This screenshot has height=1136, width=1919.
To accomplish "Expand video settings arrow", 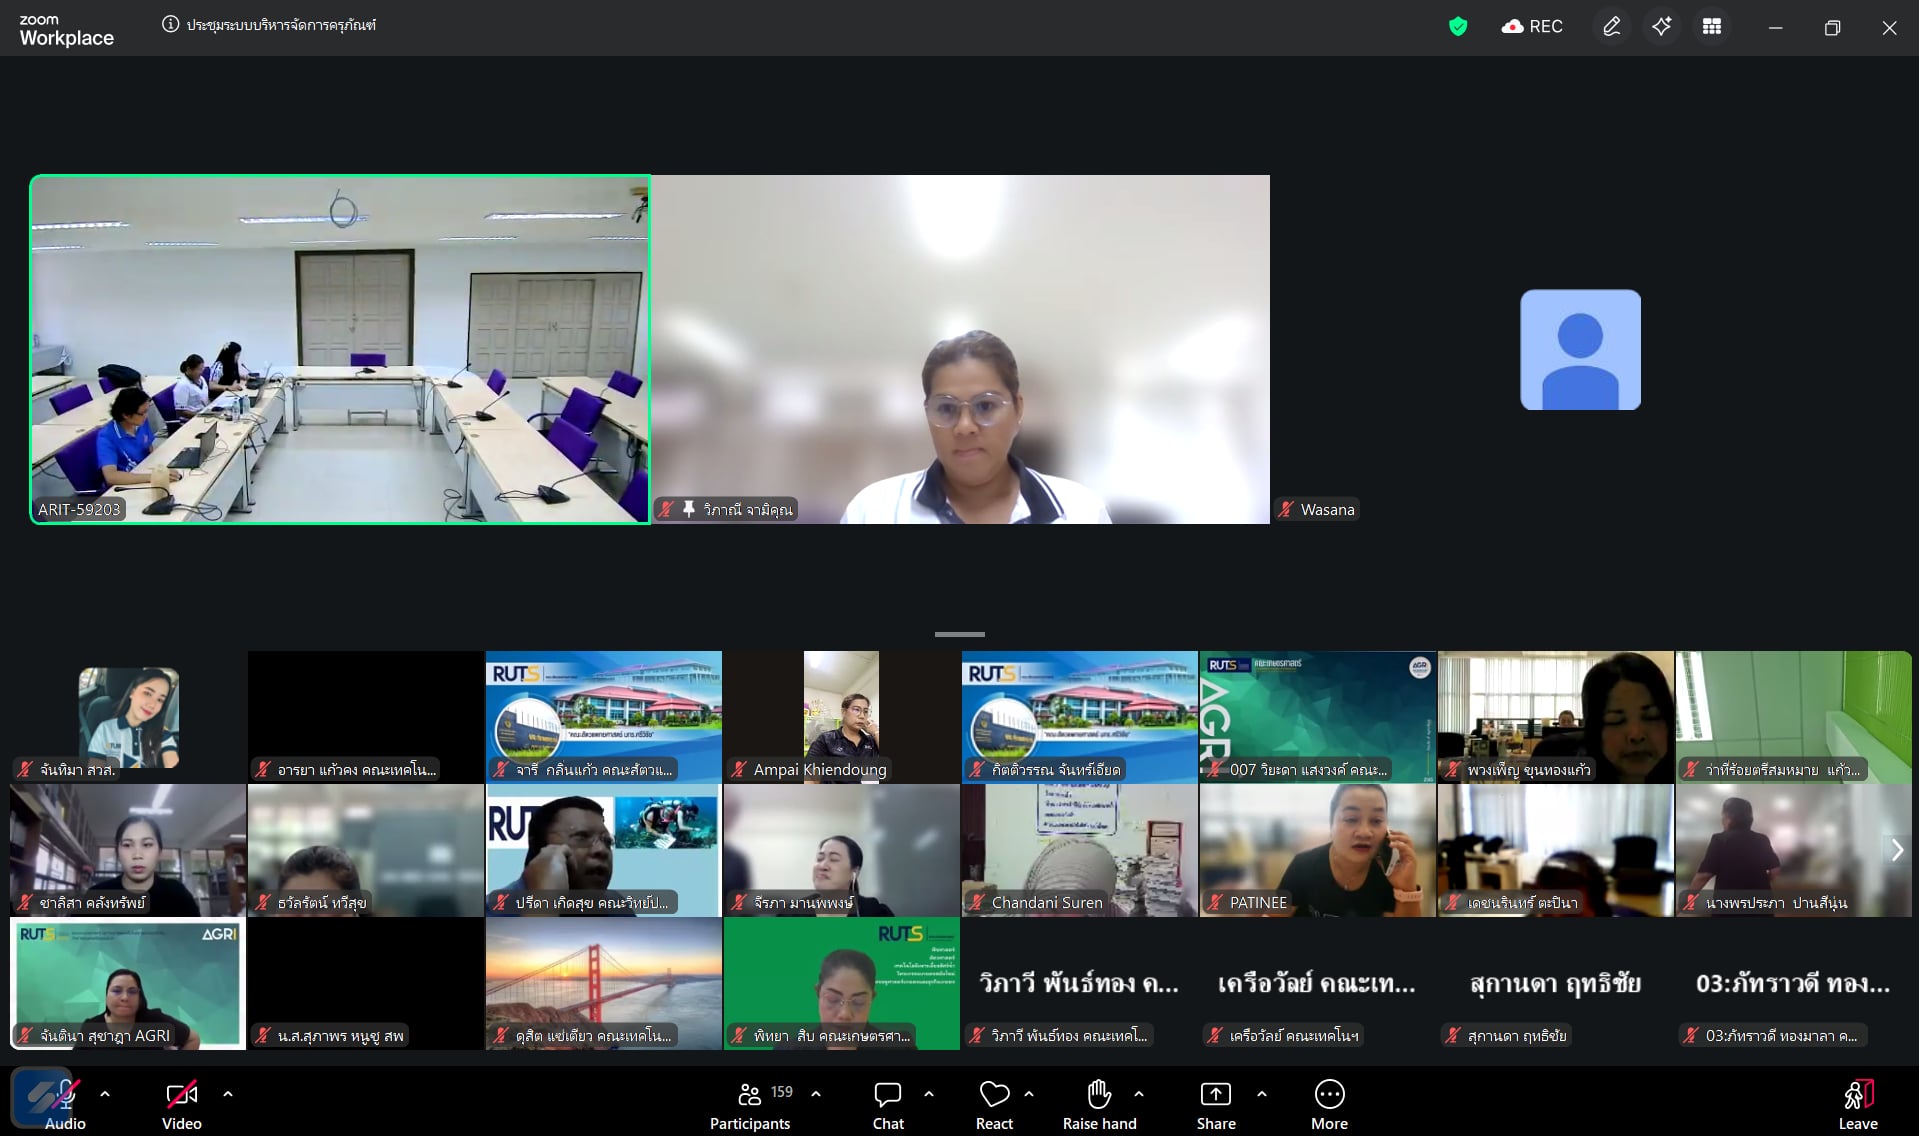I will tap(228, 1094).
